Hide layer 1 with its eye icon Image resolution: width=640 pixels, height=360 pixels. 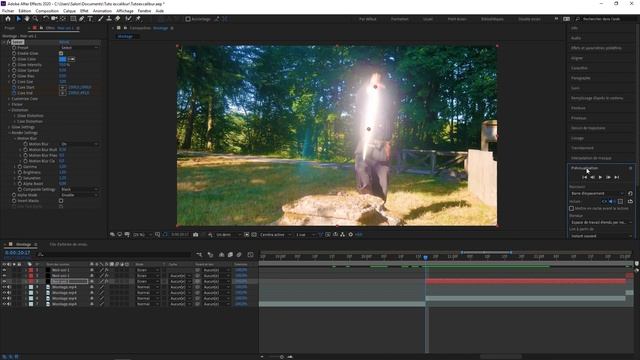(4, 270)
